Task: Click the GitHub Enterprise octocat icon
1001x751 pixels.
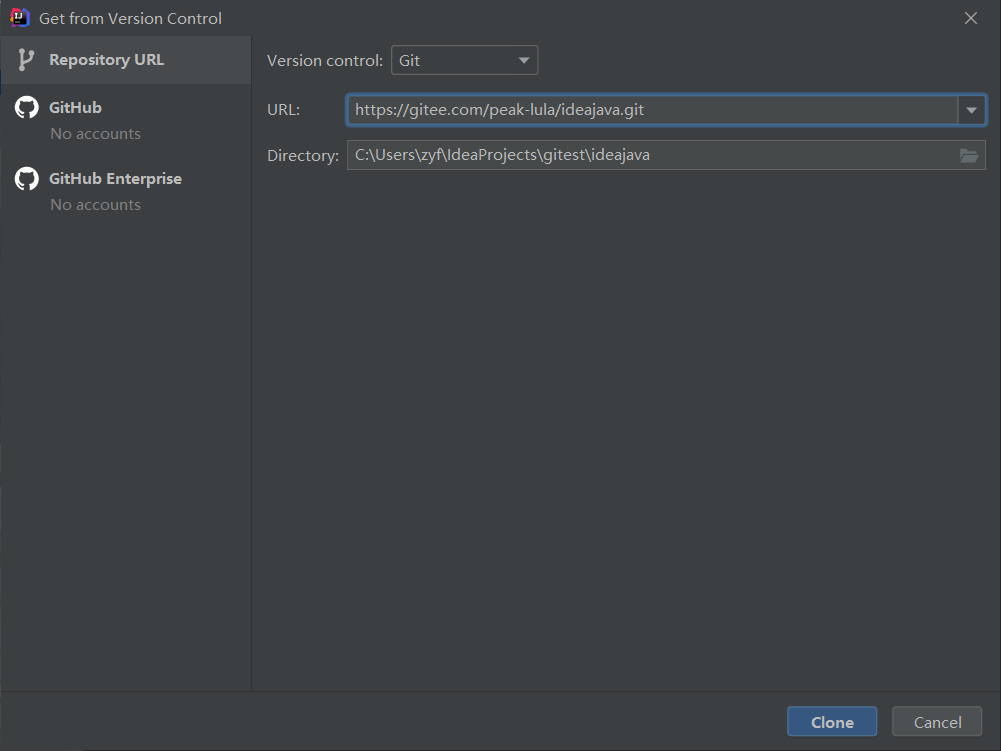Action: (27, 178)
